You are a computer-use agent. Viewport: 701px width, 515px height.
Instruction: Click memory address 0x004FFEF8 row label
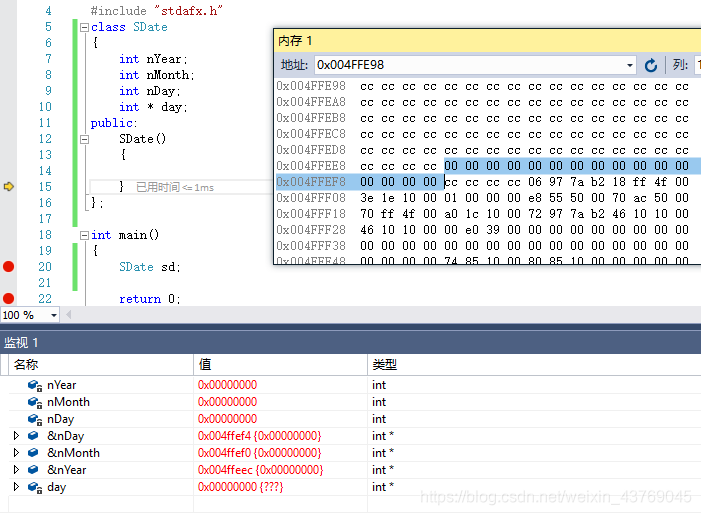point(311,182)
